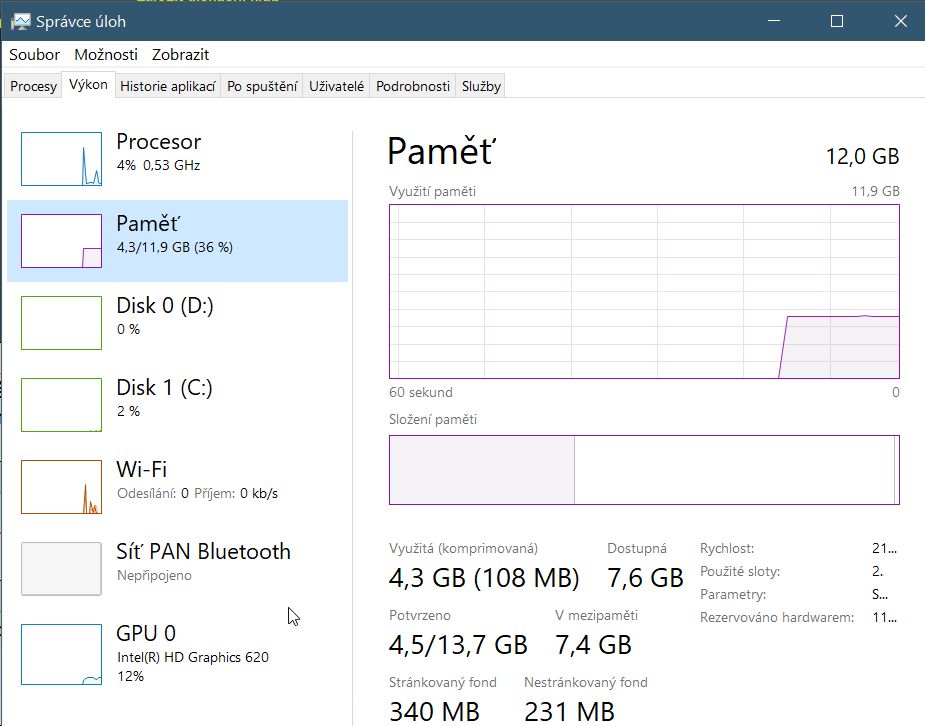Open the Po spuštění tab
Screen dimensions: 925x726
[262, 86]
